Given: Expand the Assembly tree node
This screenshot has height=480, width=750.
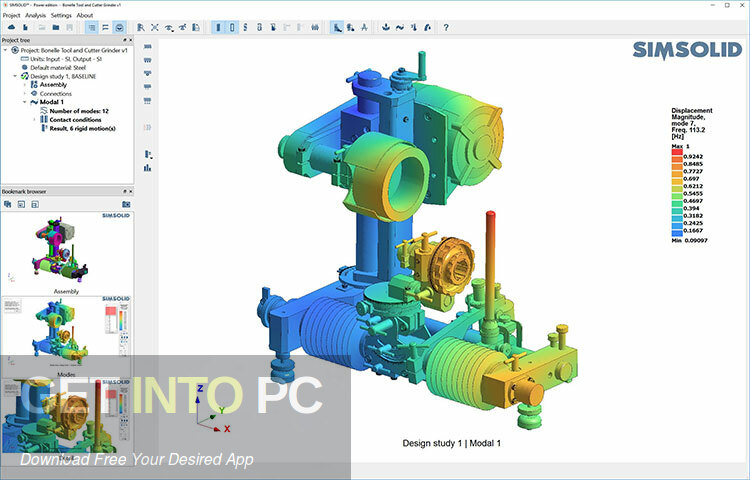Looking at the screenshot, I should (25, 85).
